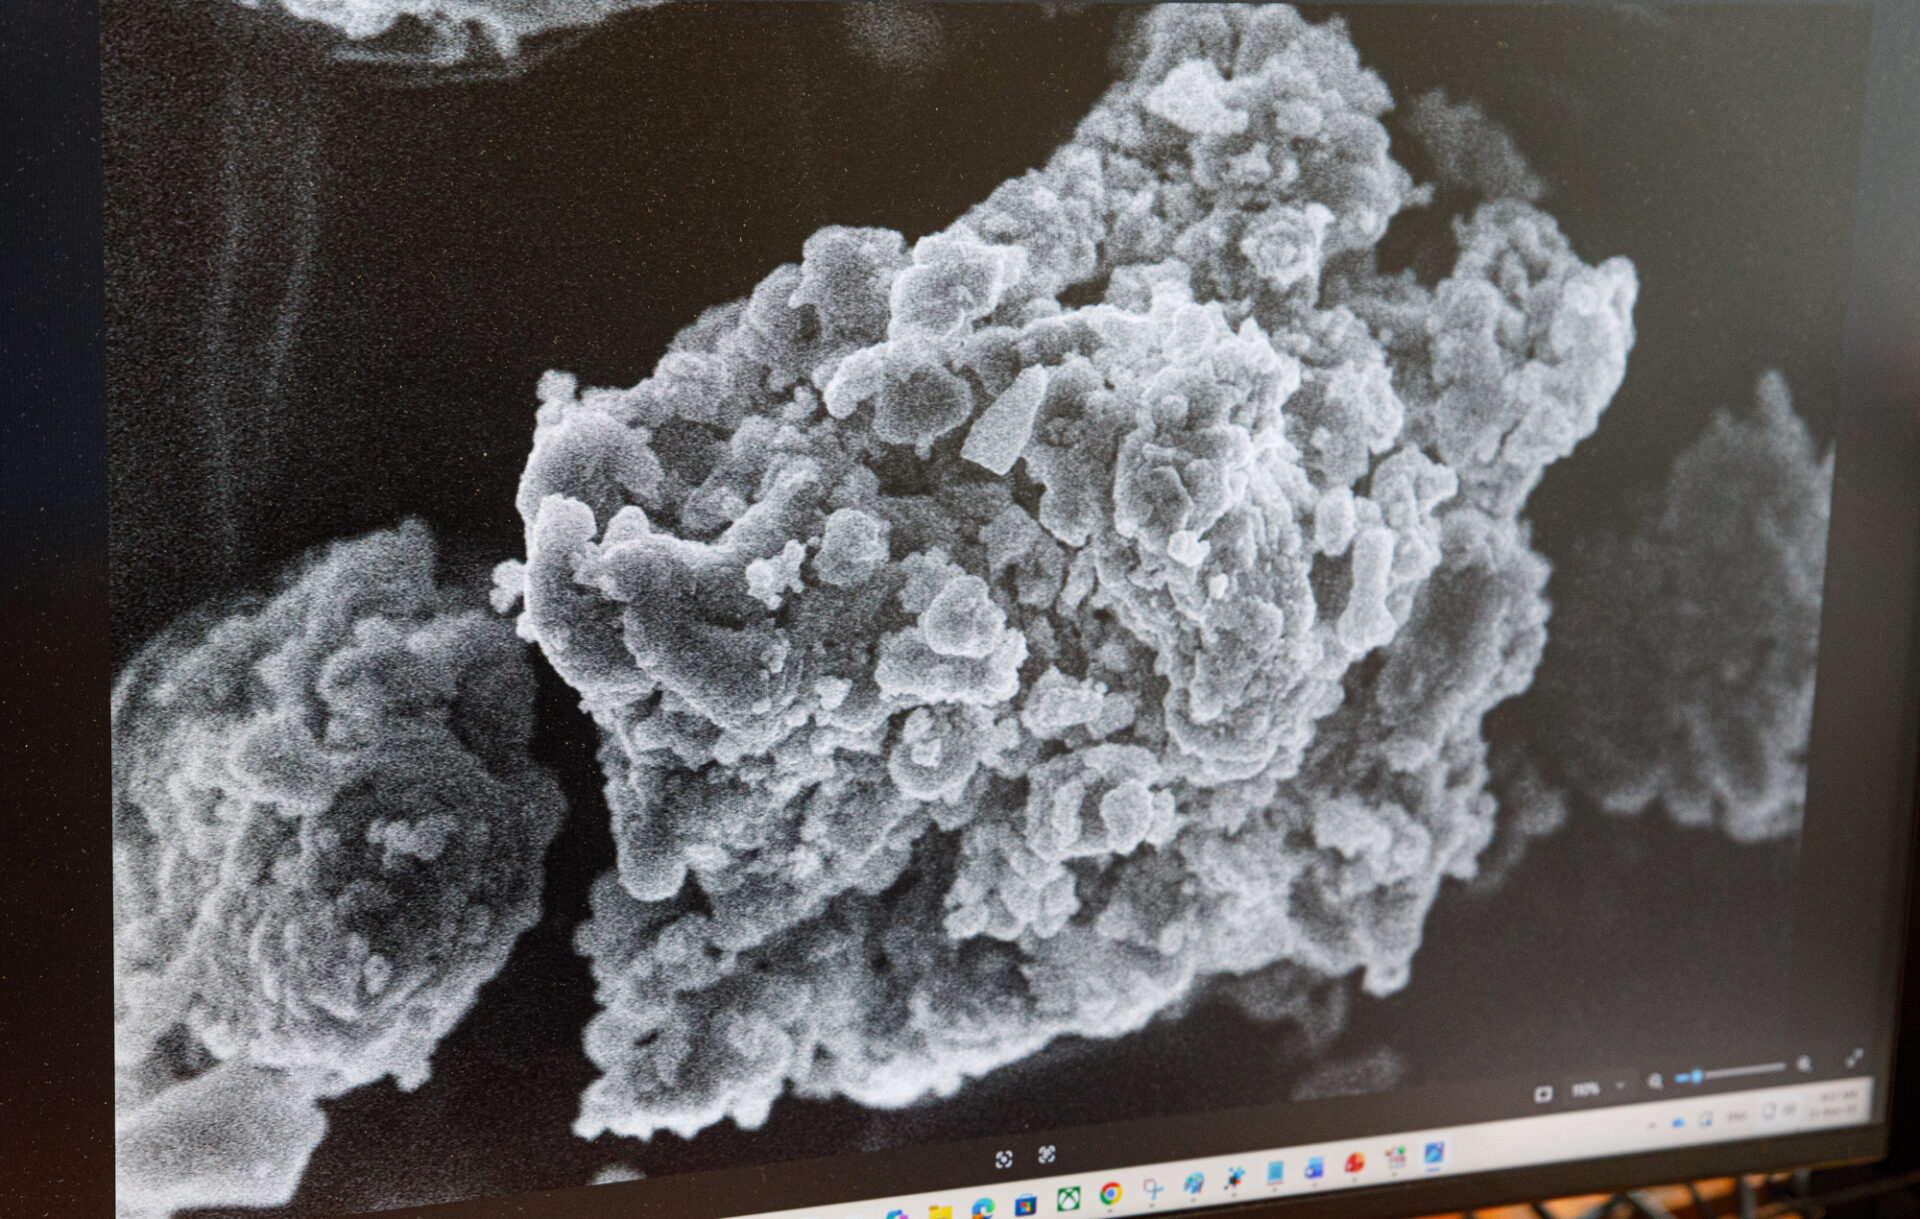Expand the hidden icons chevron in system tray
The width and height of the screenshot is (1920, 1219).
(x=1652, y=1124)
